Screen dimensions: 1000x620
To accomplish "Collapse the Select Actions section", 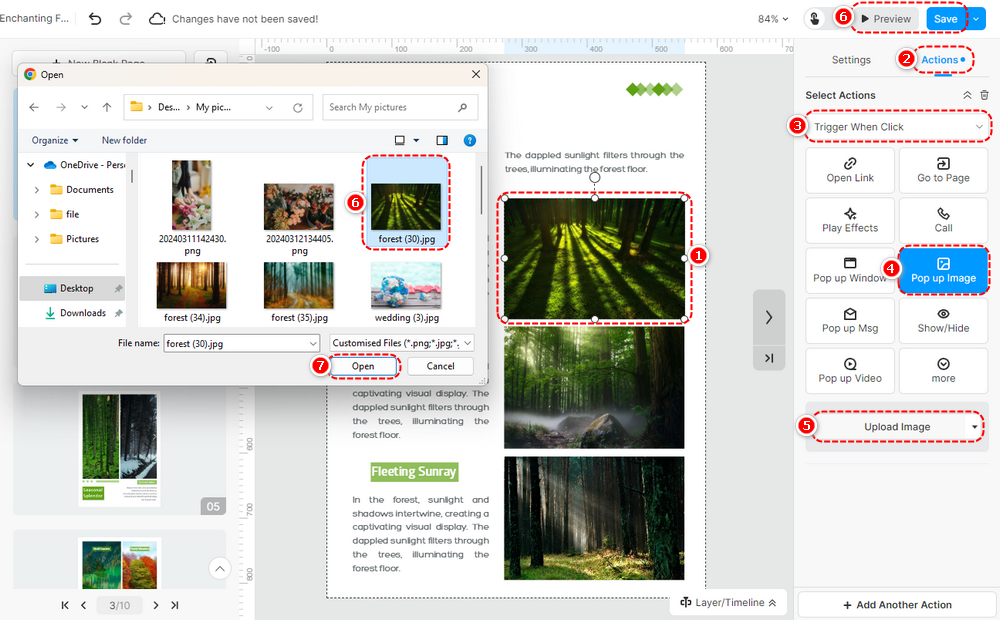I will pos(967,95).
